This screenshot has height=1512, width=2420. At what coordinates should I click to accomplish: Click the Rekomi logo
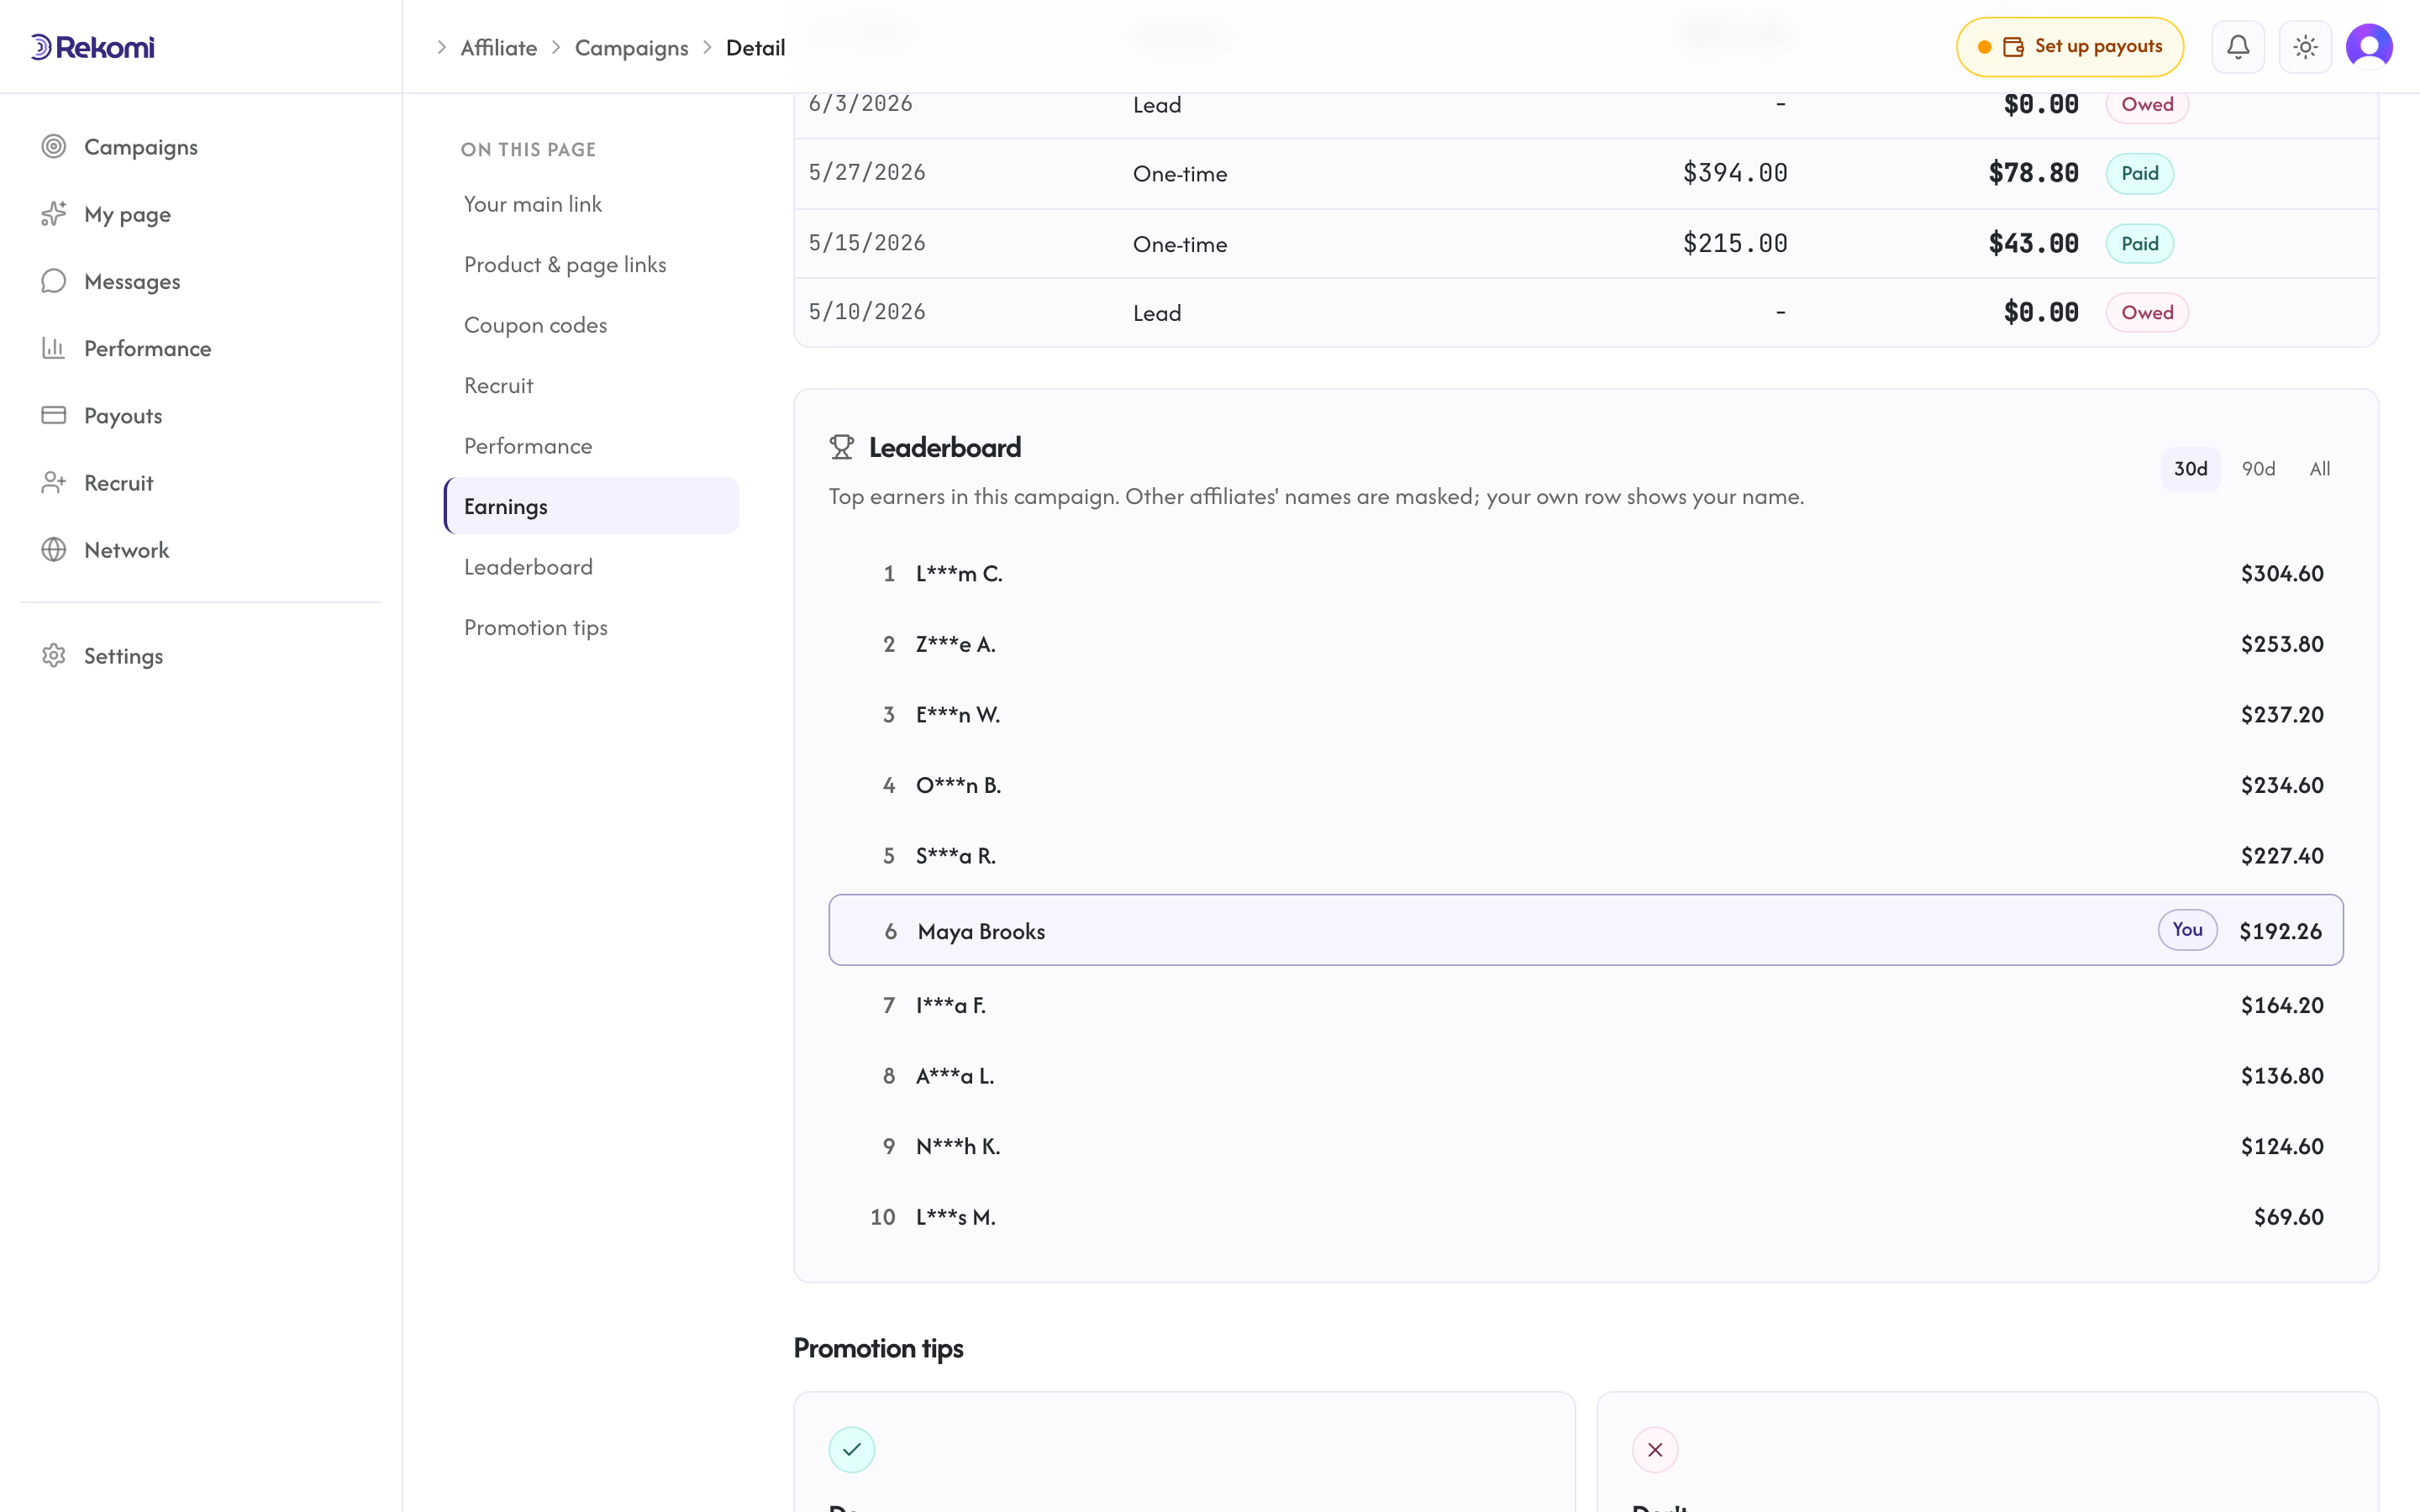pos(92,47)
